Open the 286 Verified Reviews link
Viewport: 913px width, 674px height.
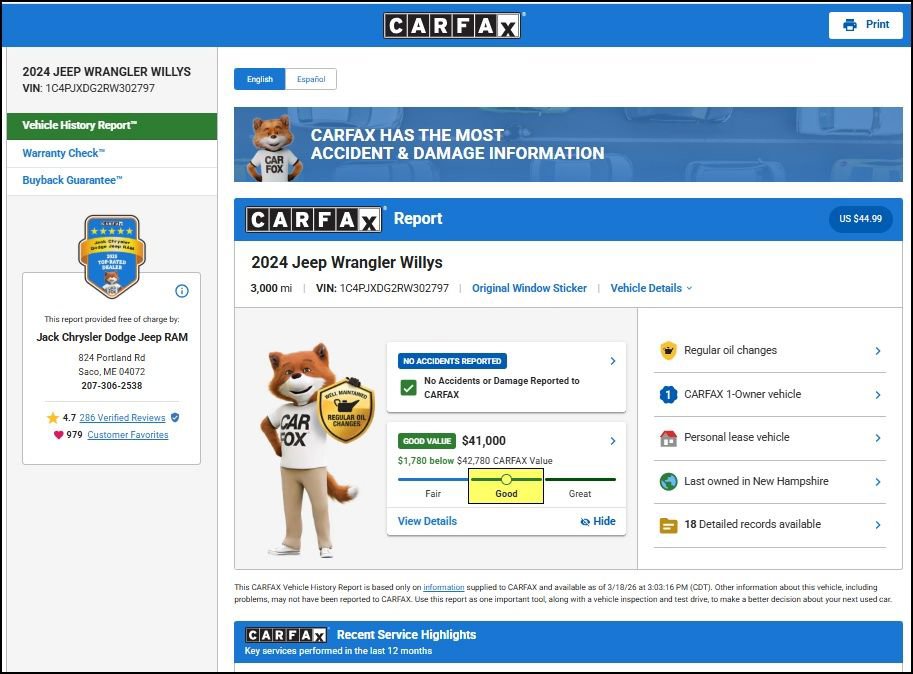click(x=122, y=417)
